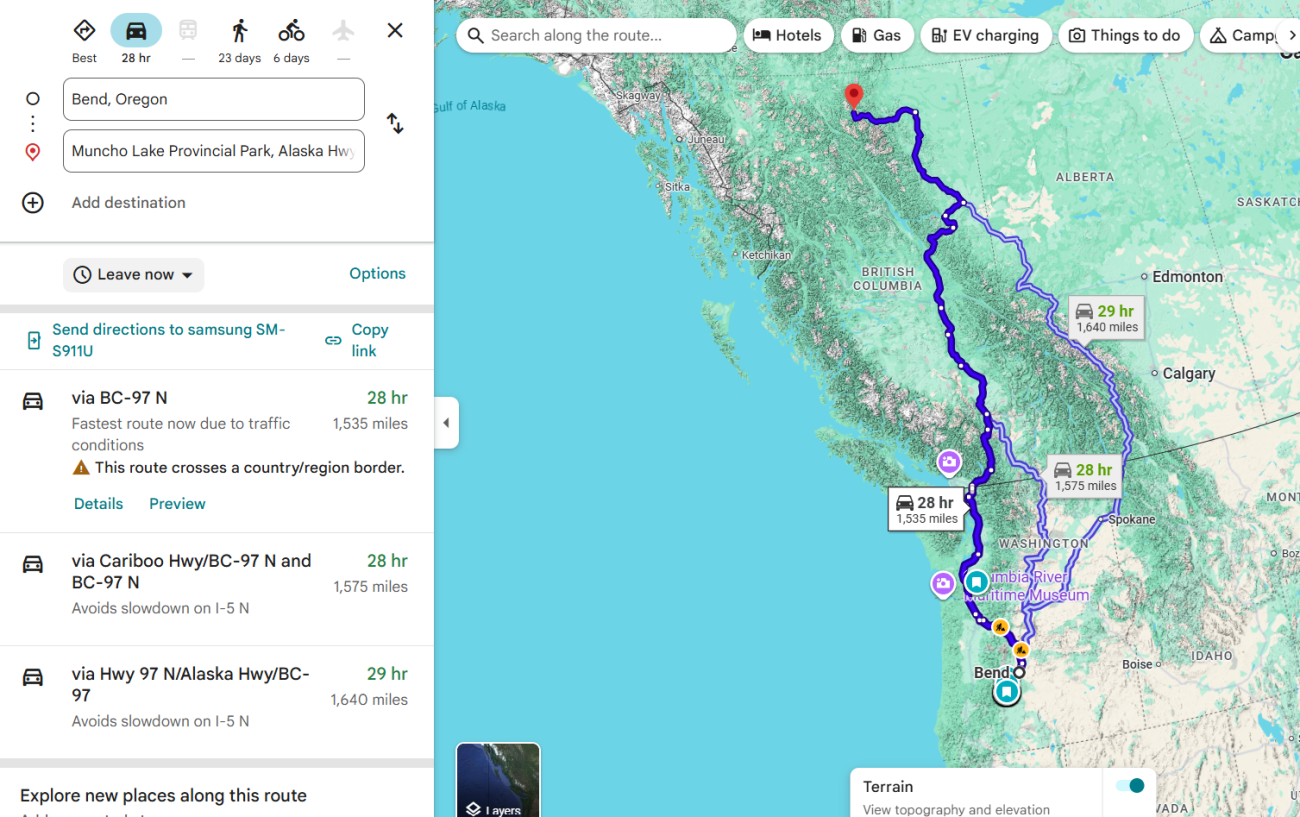Choose the walking travel mode

pyautogui.click(x=239, y=31)
